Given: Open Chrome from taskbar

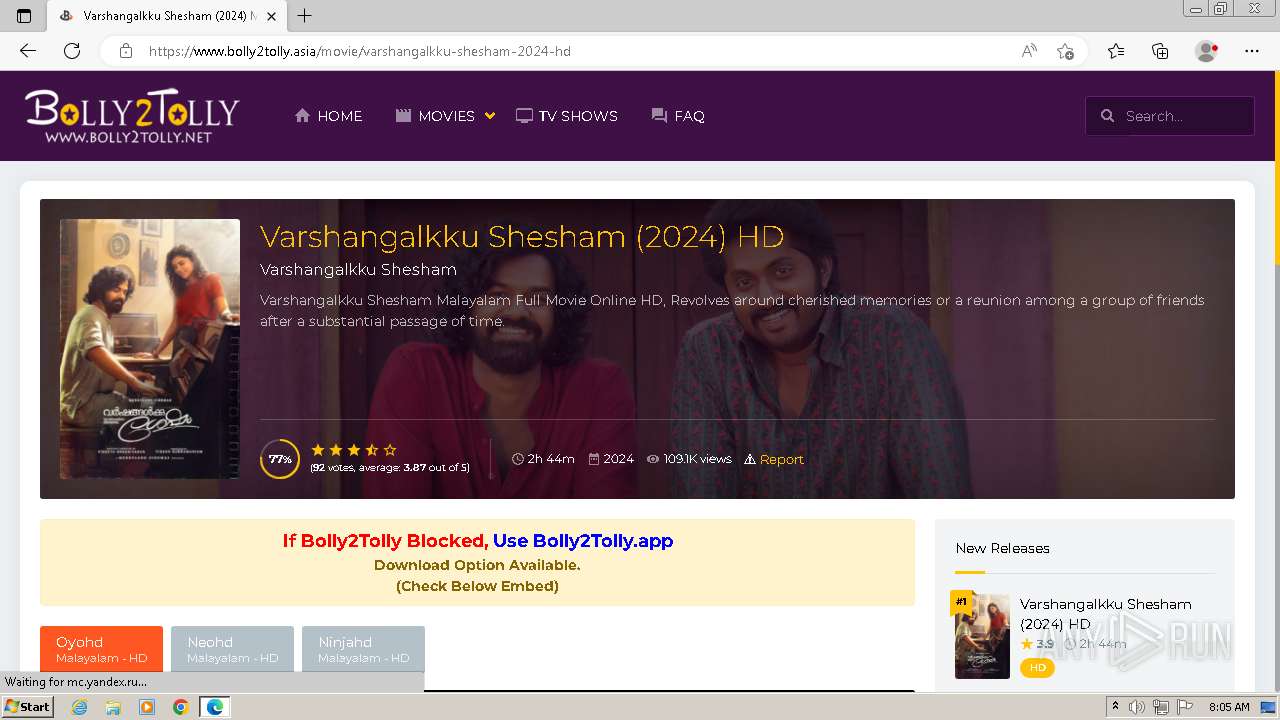Looking at the screenshot, I should (180, 707).
